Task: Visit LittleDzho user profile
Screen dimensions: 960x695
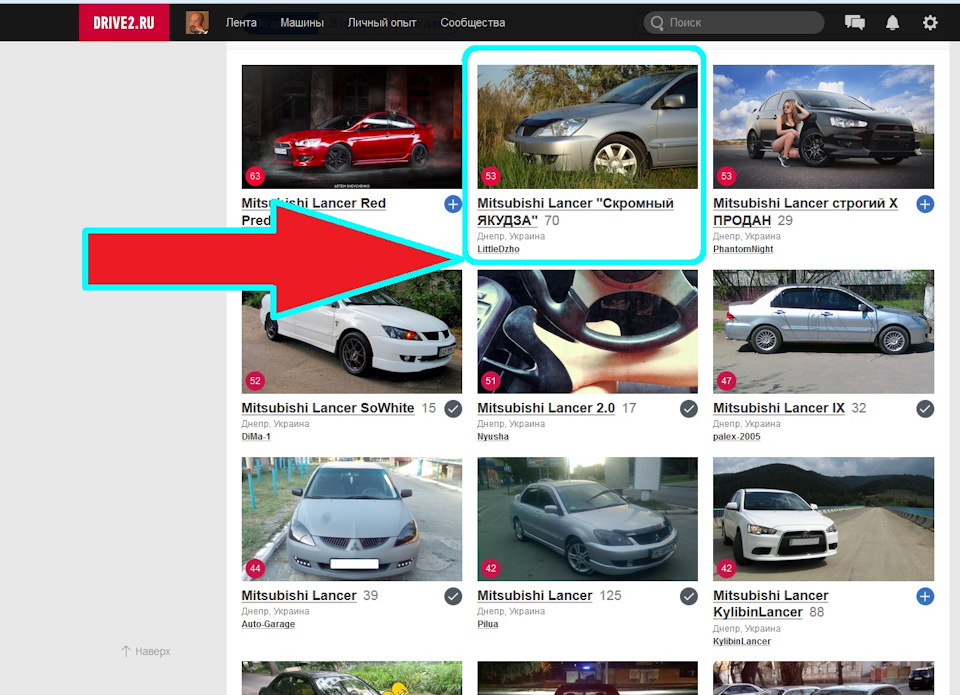Action: pyautogui.click(x=498, y=249)
